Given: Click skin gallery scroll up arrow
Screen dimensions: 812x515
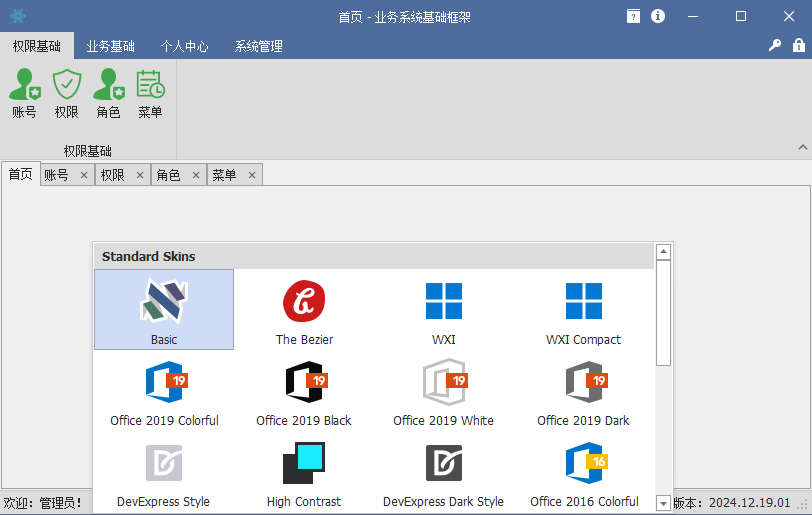Looking at the screenshot, I should coord(663,252).
